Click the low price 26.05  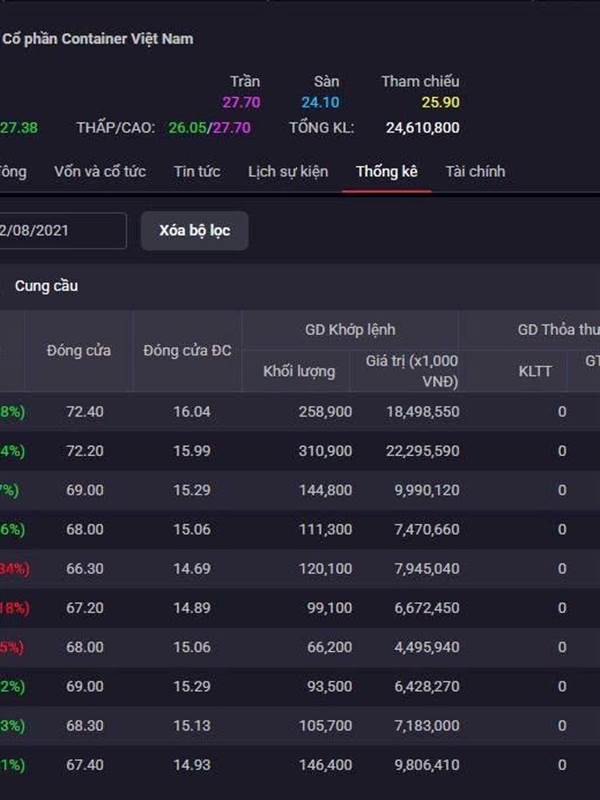point(187,128)
